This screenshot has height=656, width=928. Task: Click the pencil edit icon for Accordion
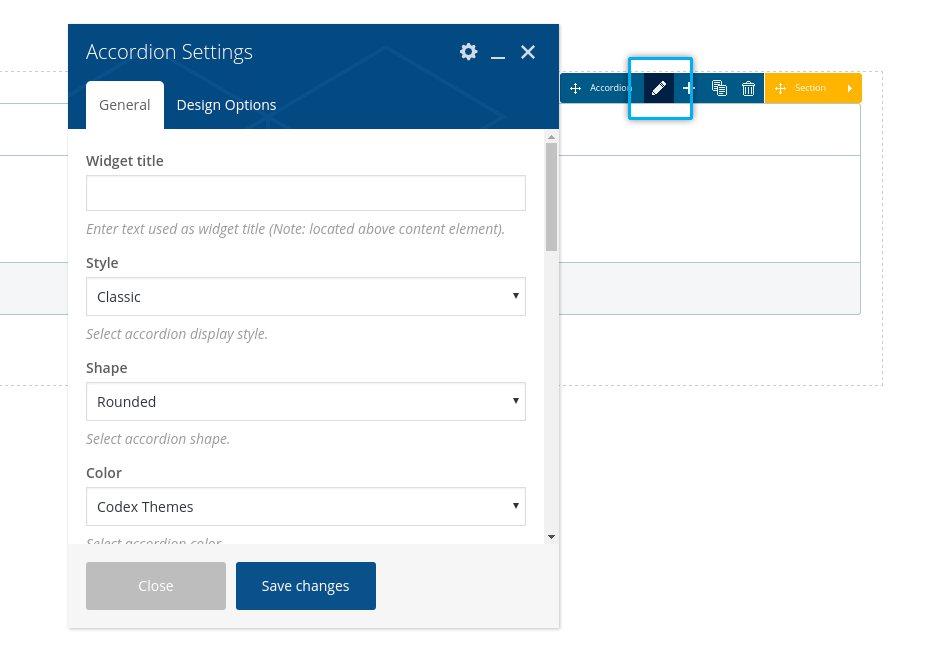click(658, 88)
